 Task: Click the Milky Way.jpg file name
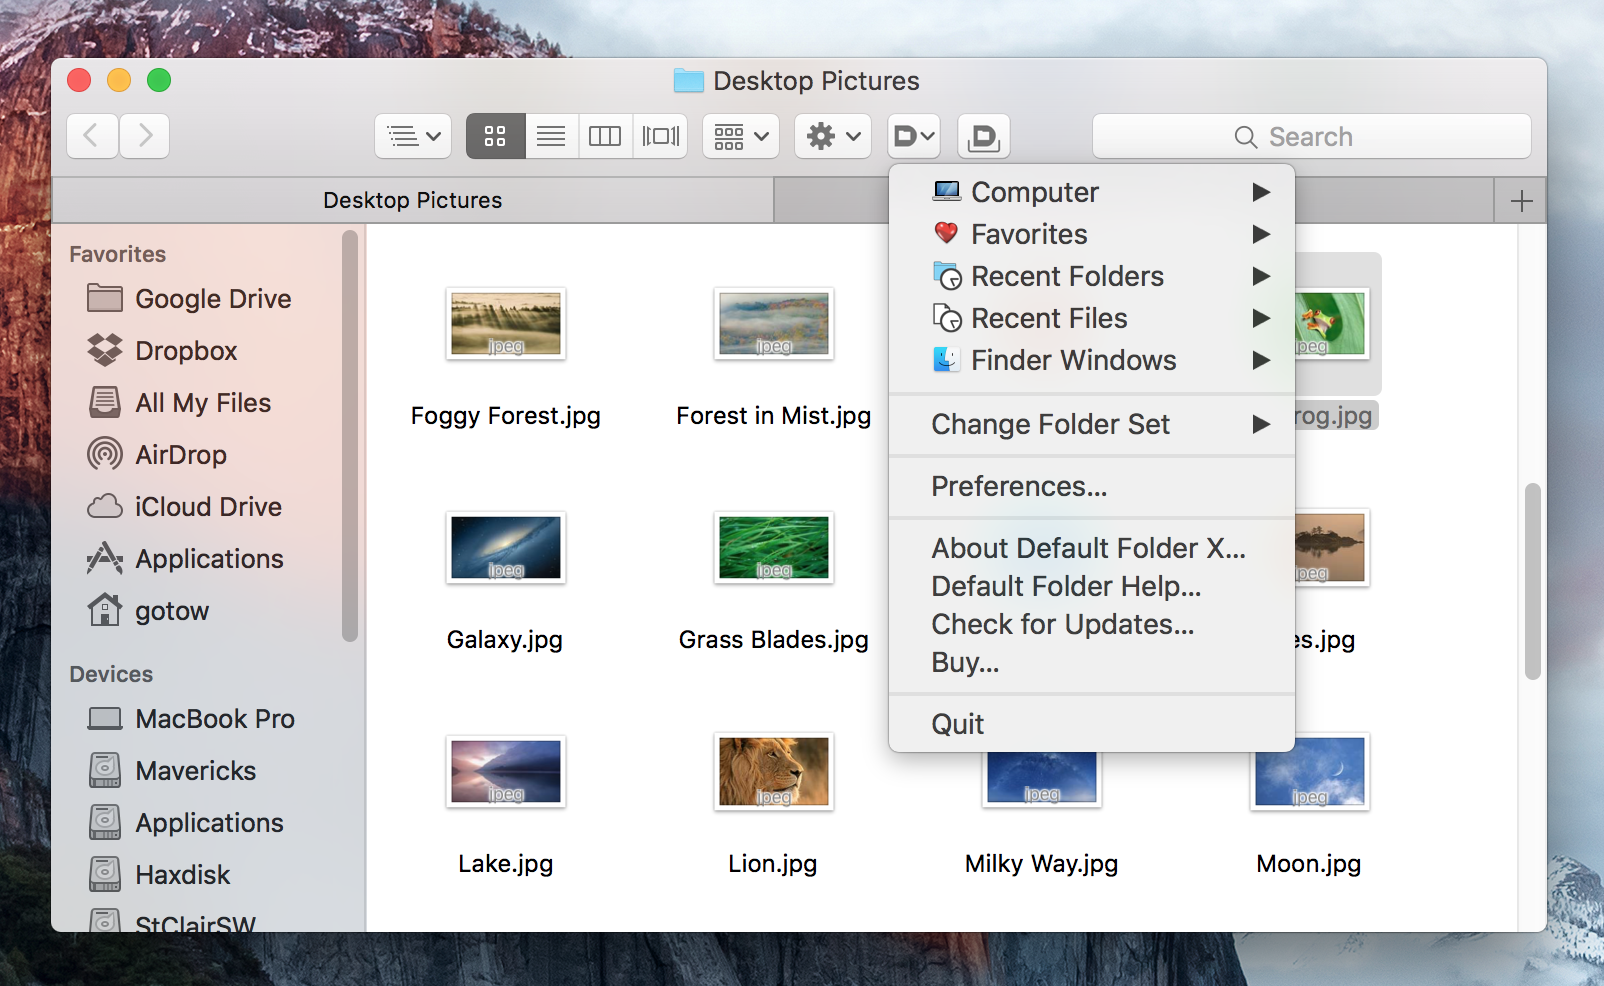(x=1041, y=864)
